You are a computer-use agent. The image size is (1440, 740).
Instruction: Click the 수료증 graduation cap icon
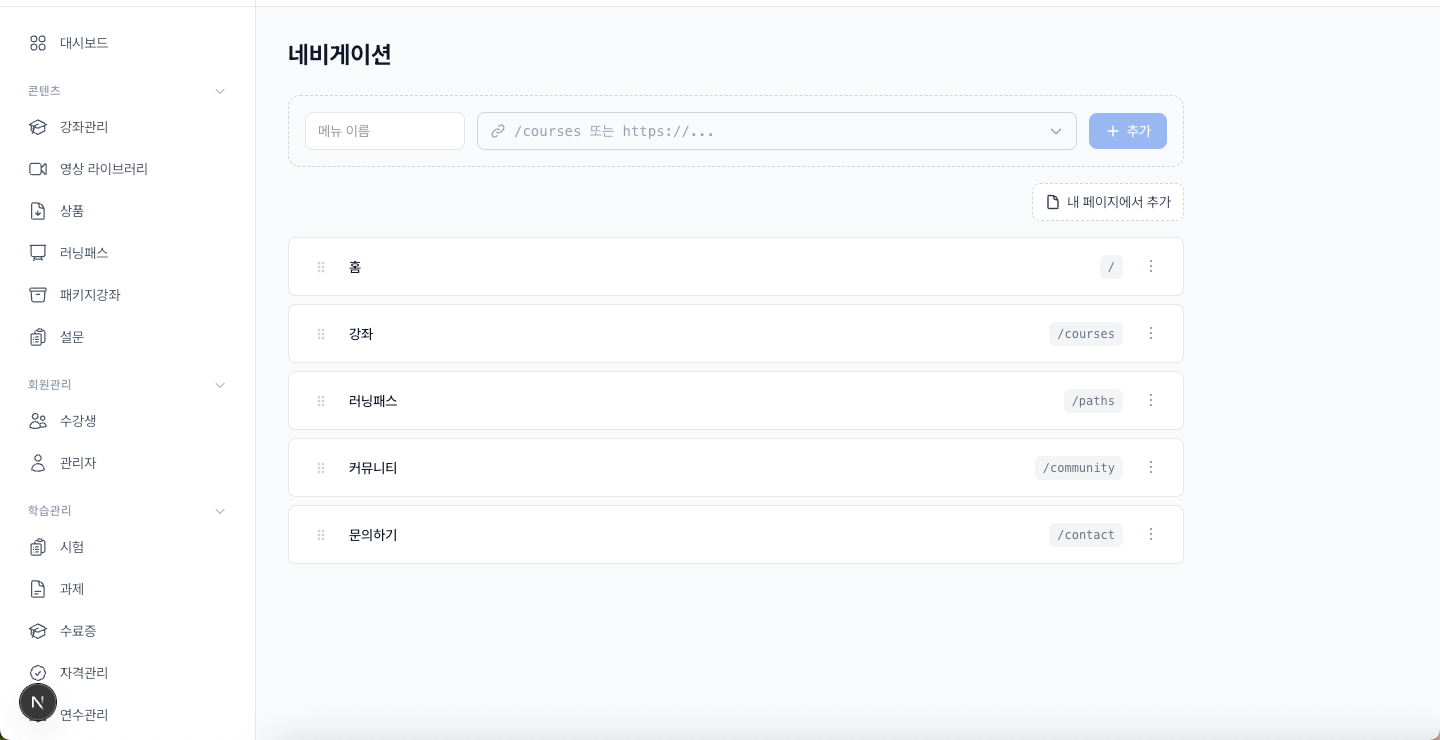click(38, 631)
